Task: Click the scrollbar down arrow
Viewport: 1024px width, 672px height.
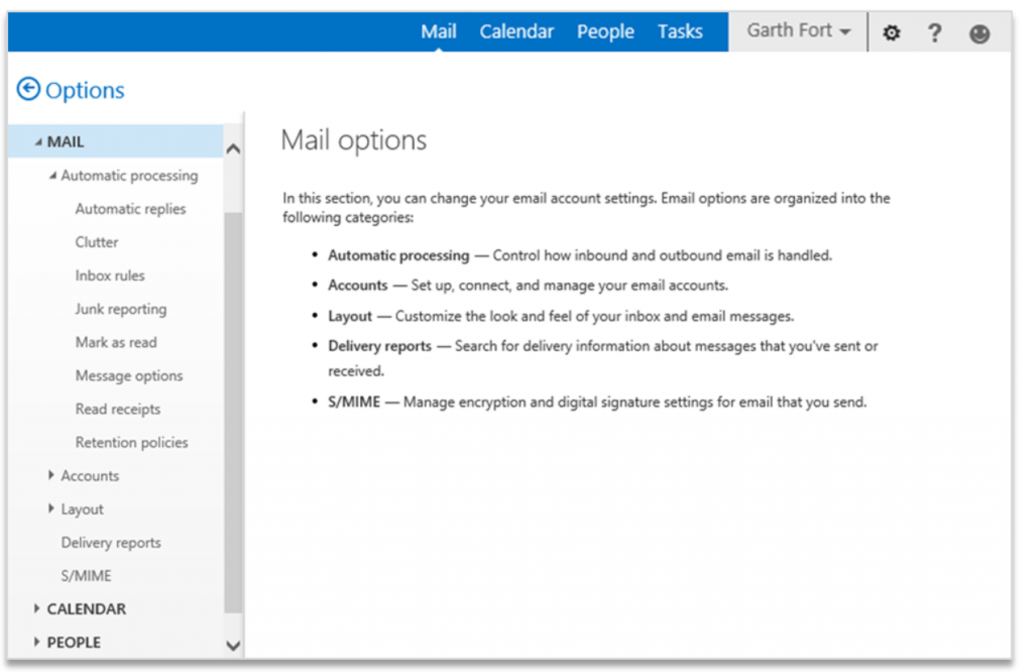Action: [232, 646]
